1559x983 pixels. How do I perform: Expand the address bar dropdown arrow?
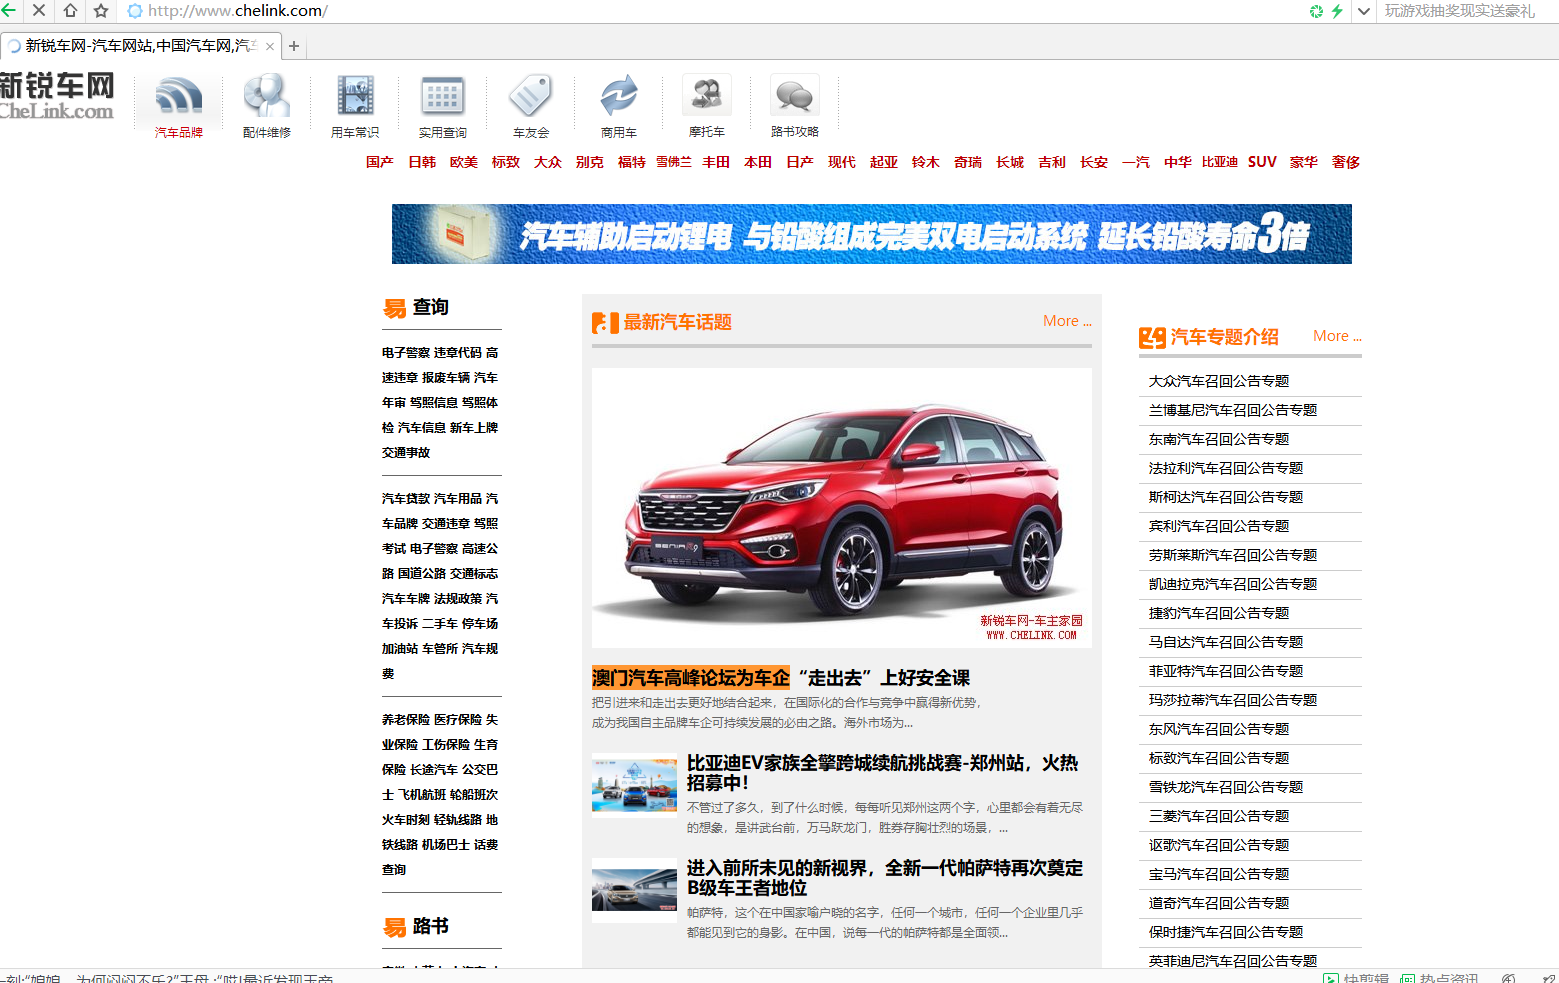(1363, 11)
